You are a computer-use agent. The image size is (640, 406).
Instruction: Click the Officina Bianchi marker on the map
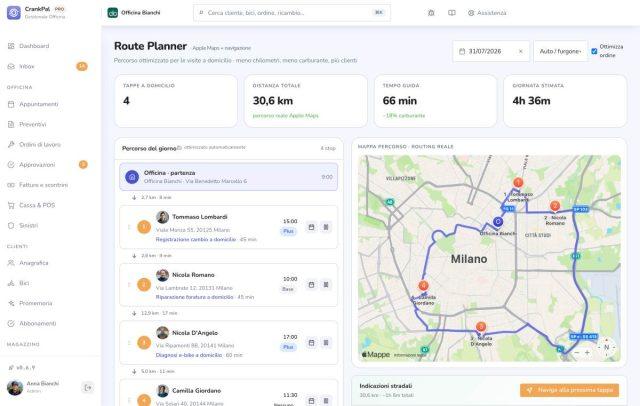point(498,222)
